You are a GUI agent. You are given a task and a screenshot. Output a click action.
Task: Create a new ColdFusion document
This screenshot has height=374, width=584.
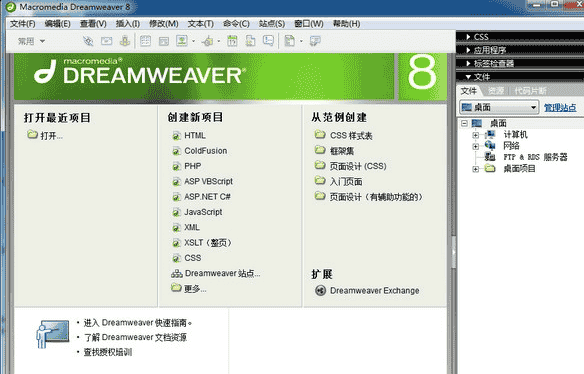[206, 151]
